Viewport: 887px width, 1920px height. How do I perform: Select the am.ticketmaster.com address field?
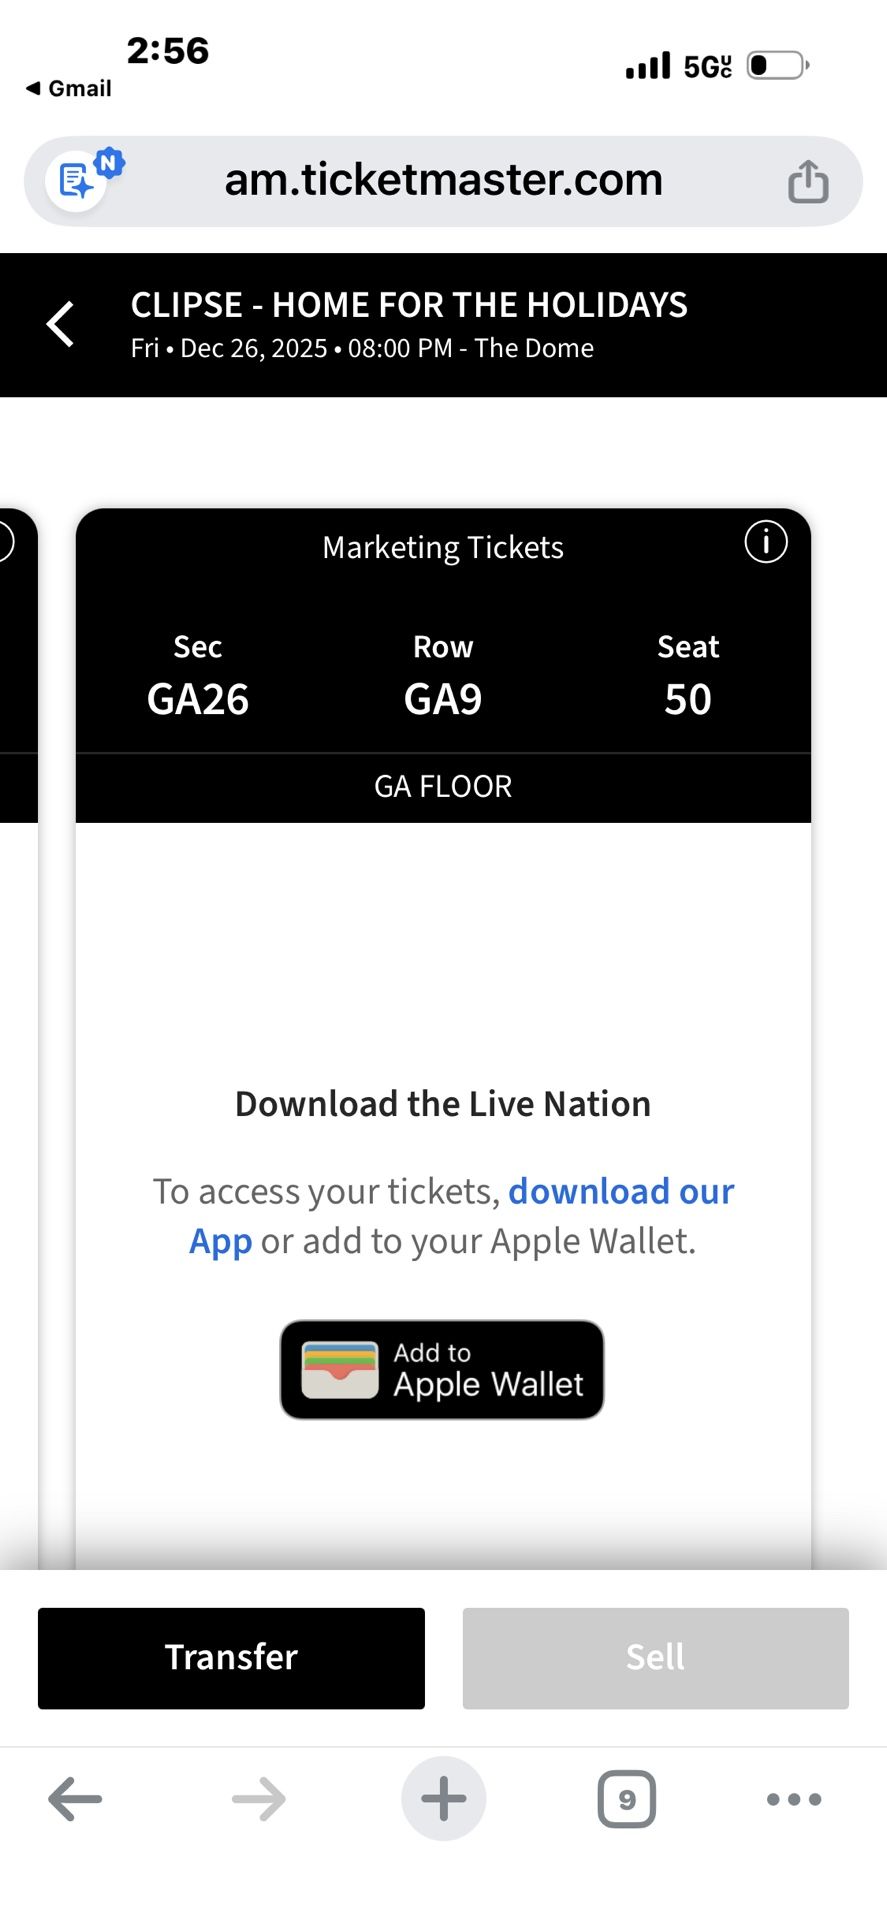pyautogui.click(x=443, y=180)
